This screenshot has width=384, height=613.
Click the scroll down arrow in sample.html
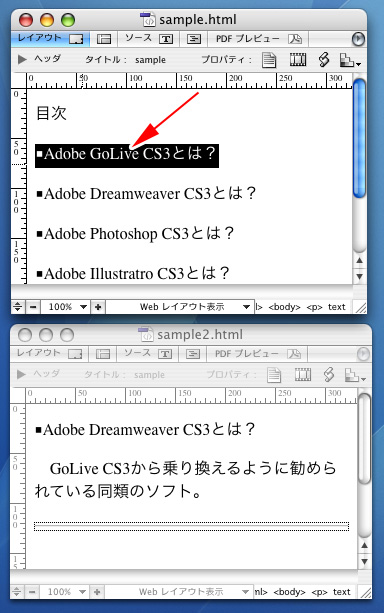[360, 276]
